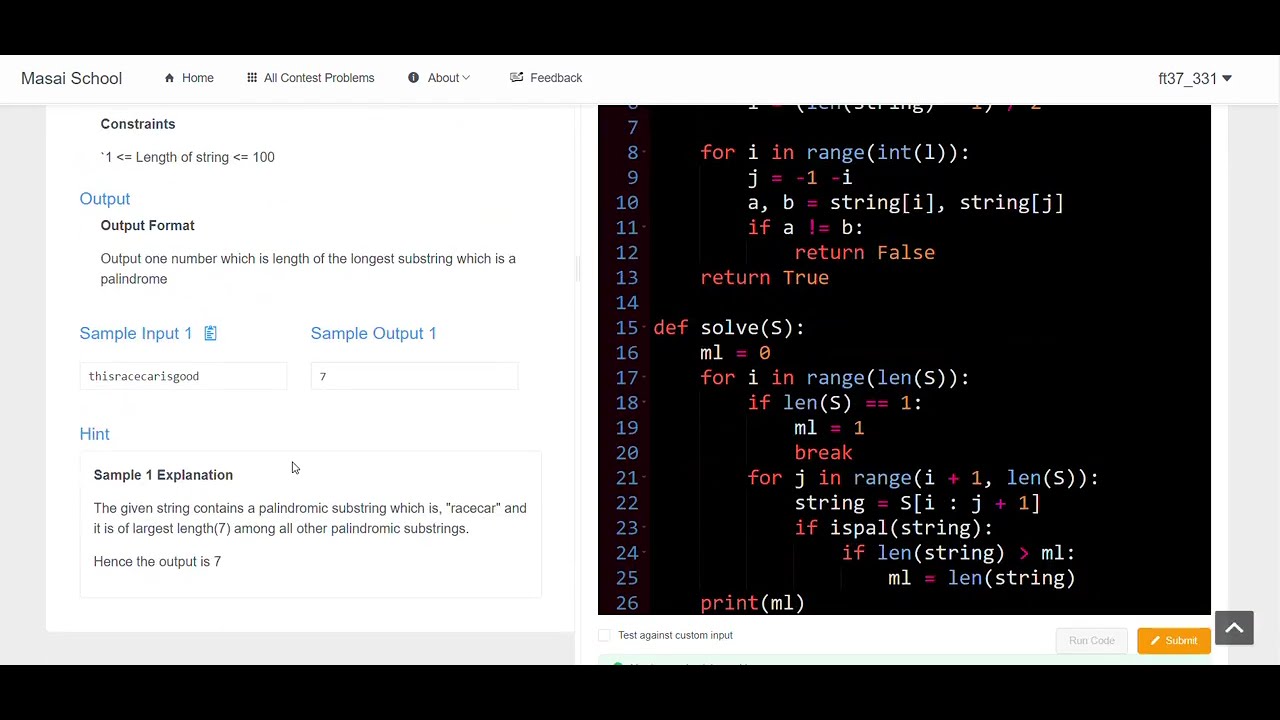This screenshot has height=720, width=1280.
Task: Click the code line 'ml = len(string)'
Action: coord(981,578)
